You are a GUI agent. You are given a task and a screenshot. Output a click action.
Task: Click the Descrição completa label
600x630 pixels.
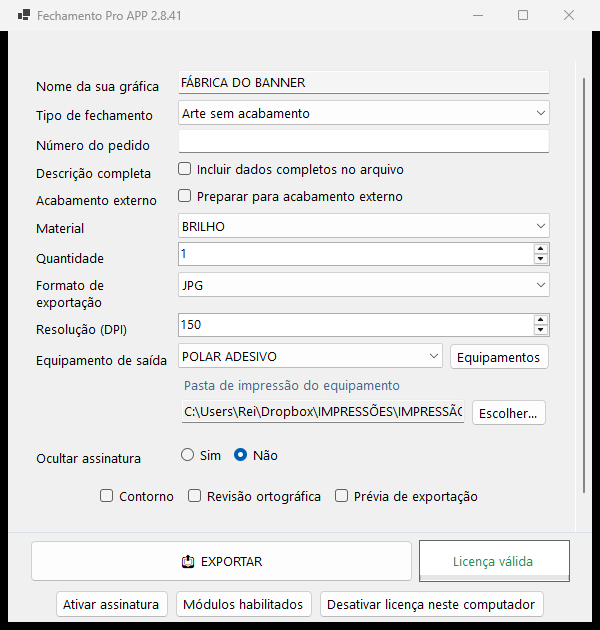pyautogui.click(x=93, y=173)
